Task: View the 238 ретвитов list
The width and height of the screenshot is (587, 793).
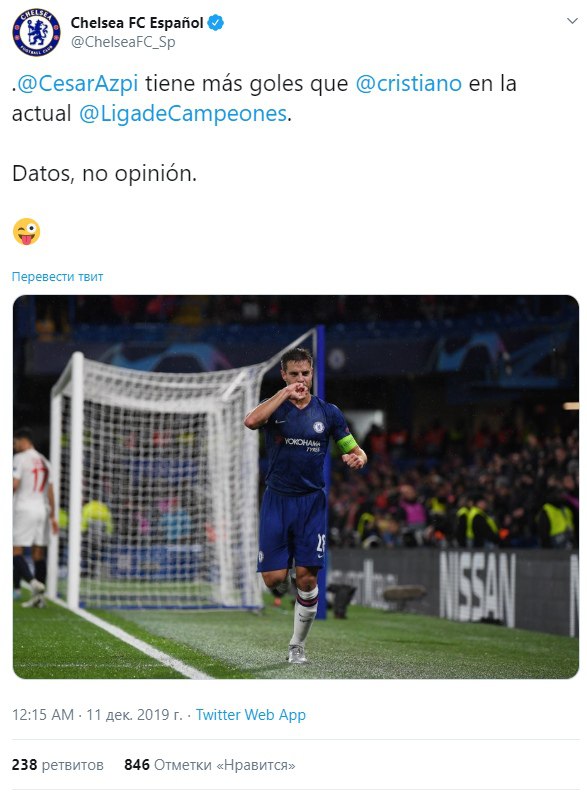Action: (x=58, y=765)
